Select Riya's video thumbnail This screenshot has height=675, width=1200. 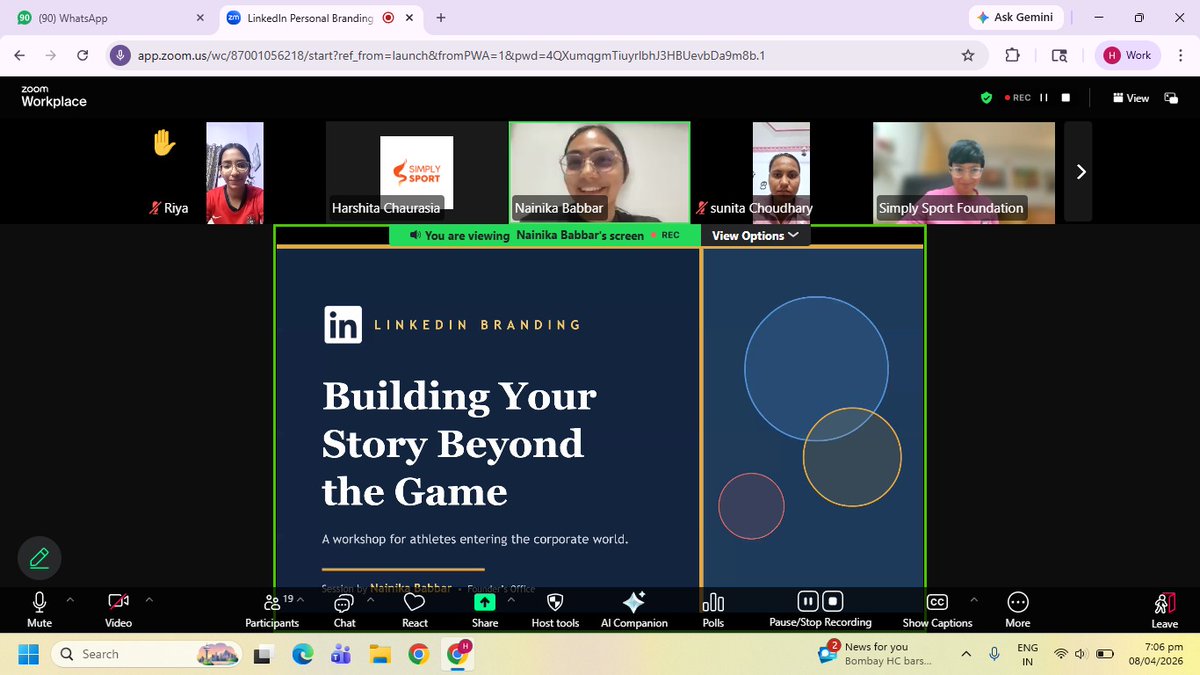[x=235, y=171]
